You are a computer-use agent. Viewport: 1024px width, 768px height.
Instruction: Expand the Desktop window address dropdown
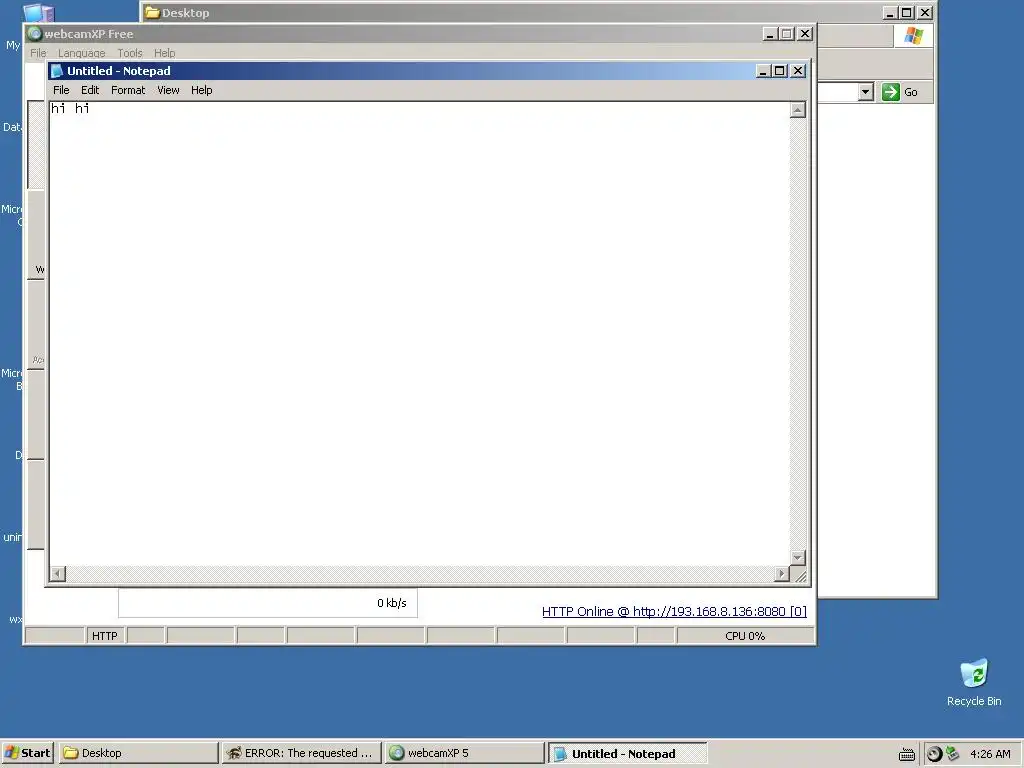coord(866,92)
